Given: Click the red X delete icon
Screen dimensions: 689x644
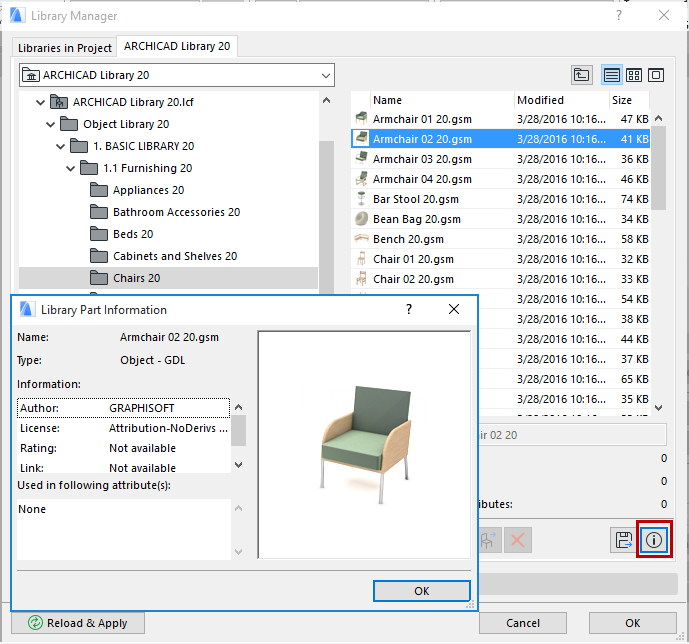Looking at the screenshot, I should point(518,540).
